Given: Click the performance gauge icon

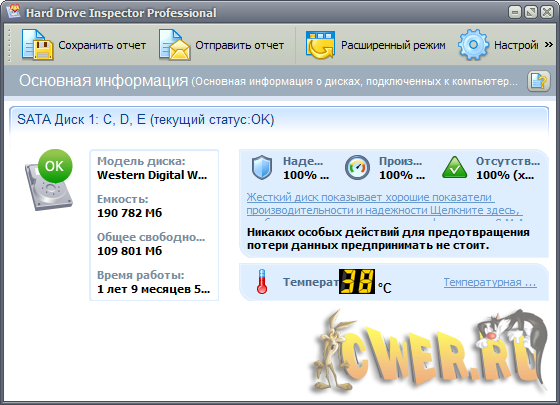Looking at the screenshot, I should coord(357,168).
